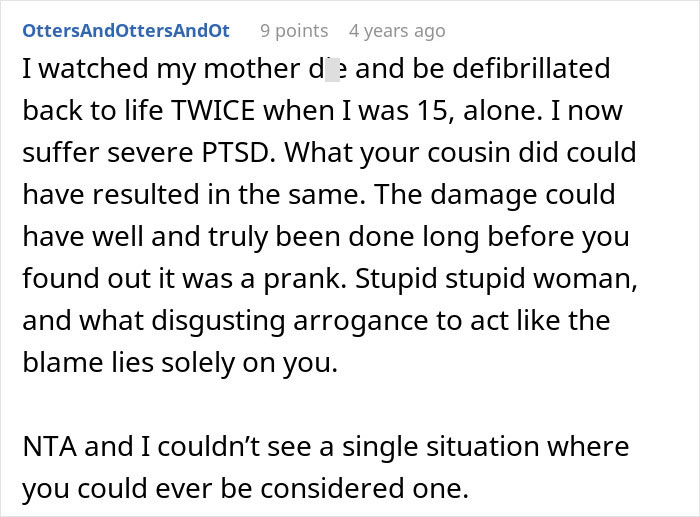Image resolution: width=700 pixels, height=517 pixels.
Task: Click the 9 points score
Action: click(293, 31)
